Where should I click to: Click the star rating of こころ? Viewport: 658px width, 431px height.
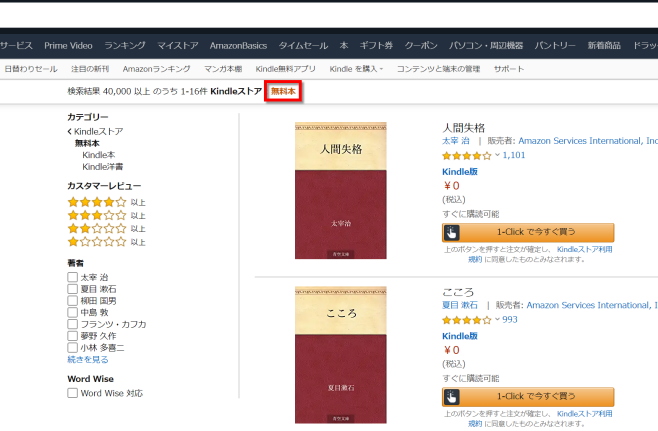coord(467,321)
